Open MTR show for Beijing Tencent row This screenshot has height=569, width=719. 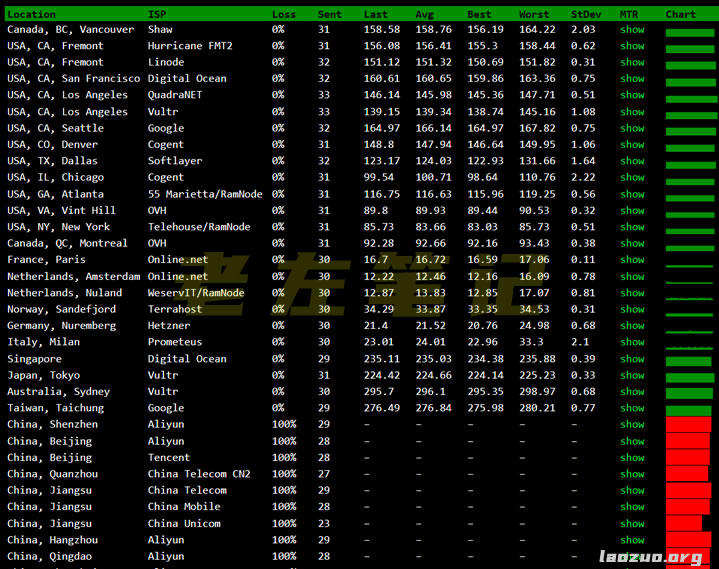pos(632,458)
